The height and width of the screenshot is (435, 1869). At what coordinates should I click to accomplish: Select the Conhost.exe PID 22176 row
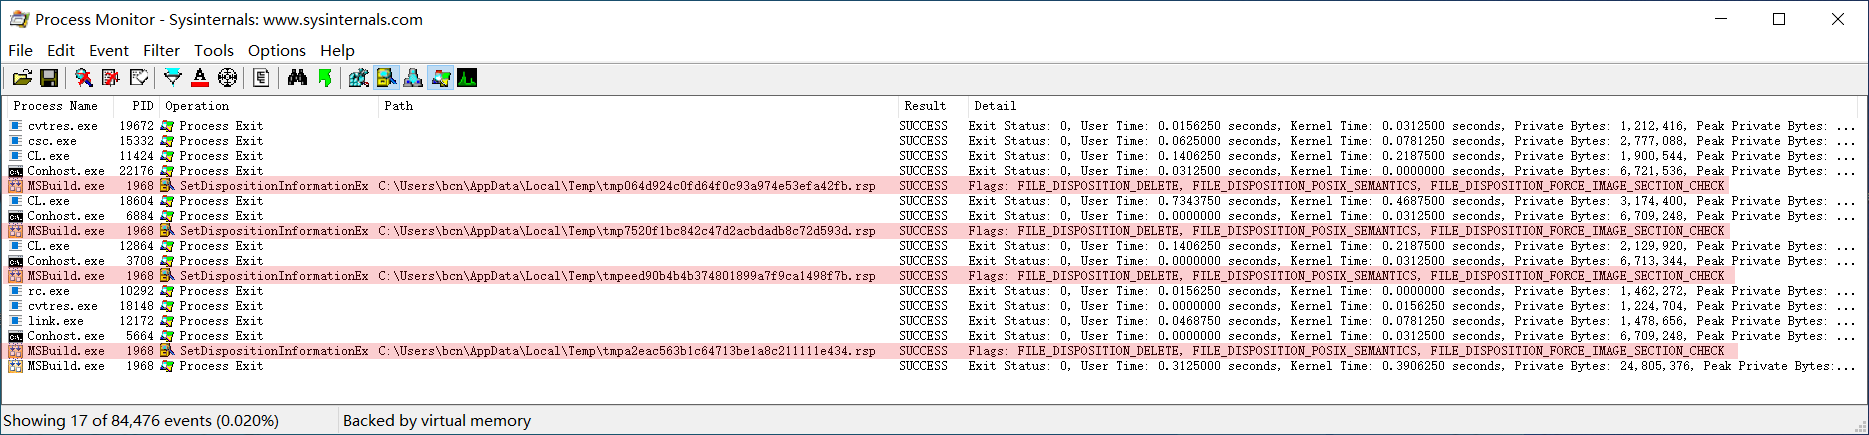tap(932, 171)
